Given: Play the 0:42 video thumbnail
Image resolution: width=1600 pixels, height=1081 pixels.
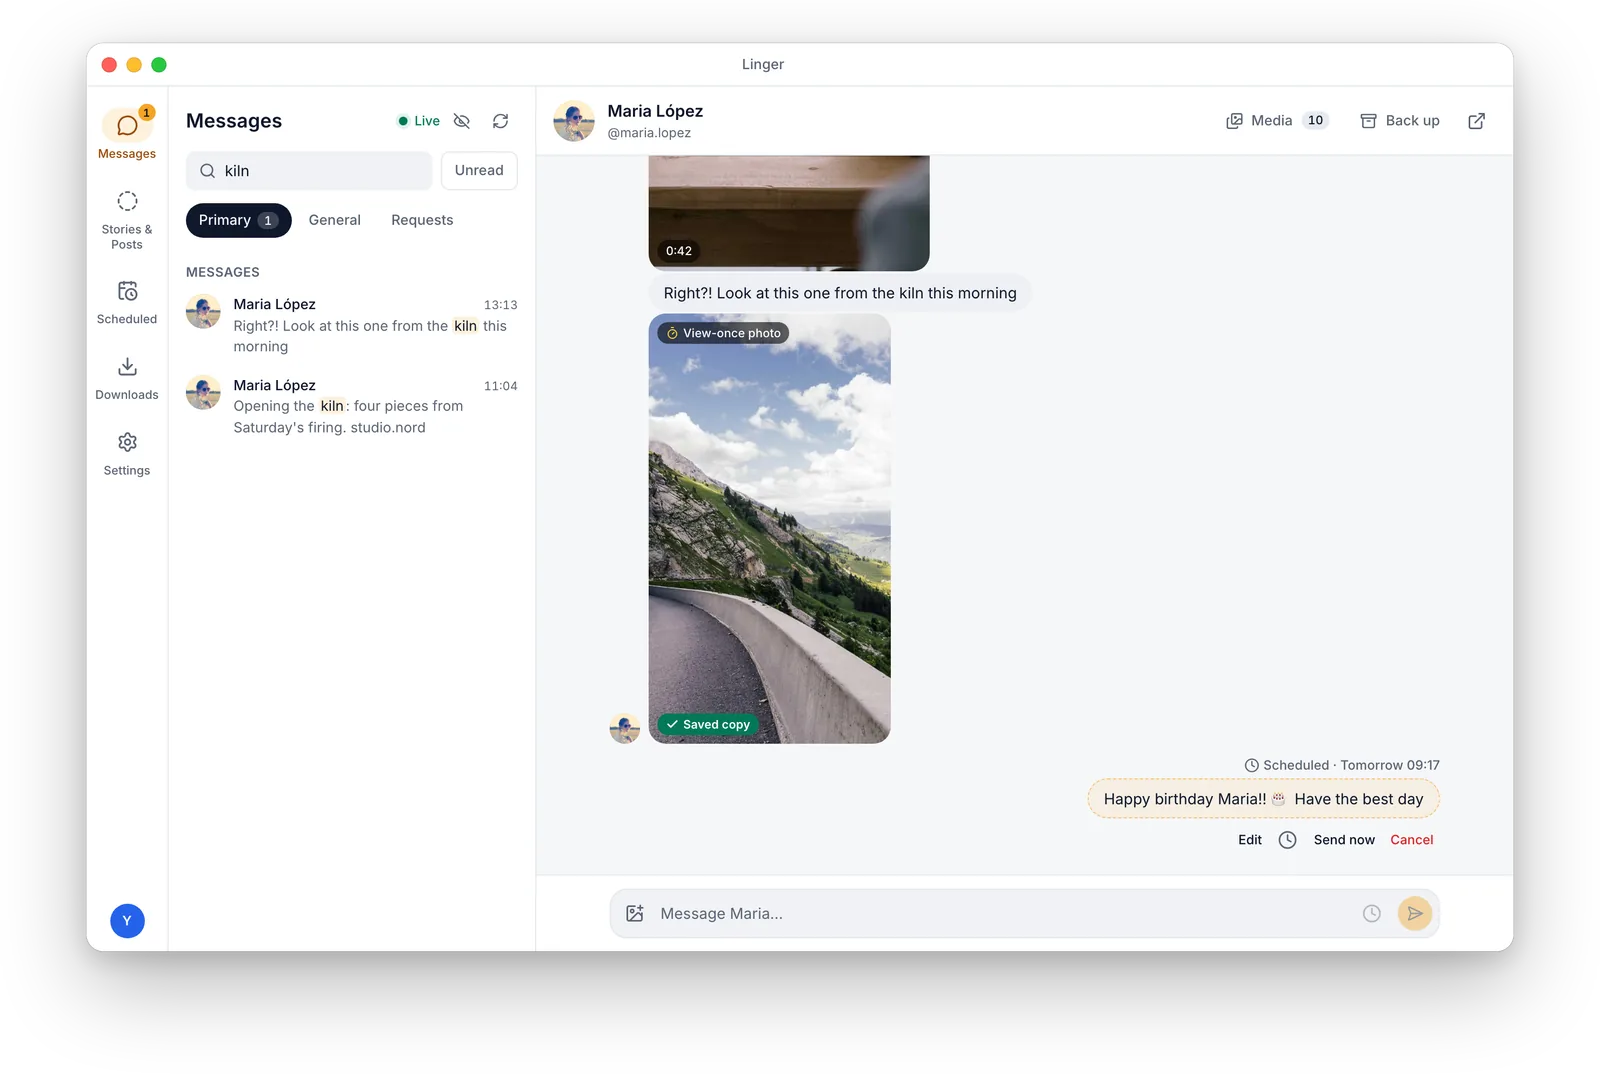Looking at the screenshot, I should coord(789,213).
